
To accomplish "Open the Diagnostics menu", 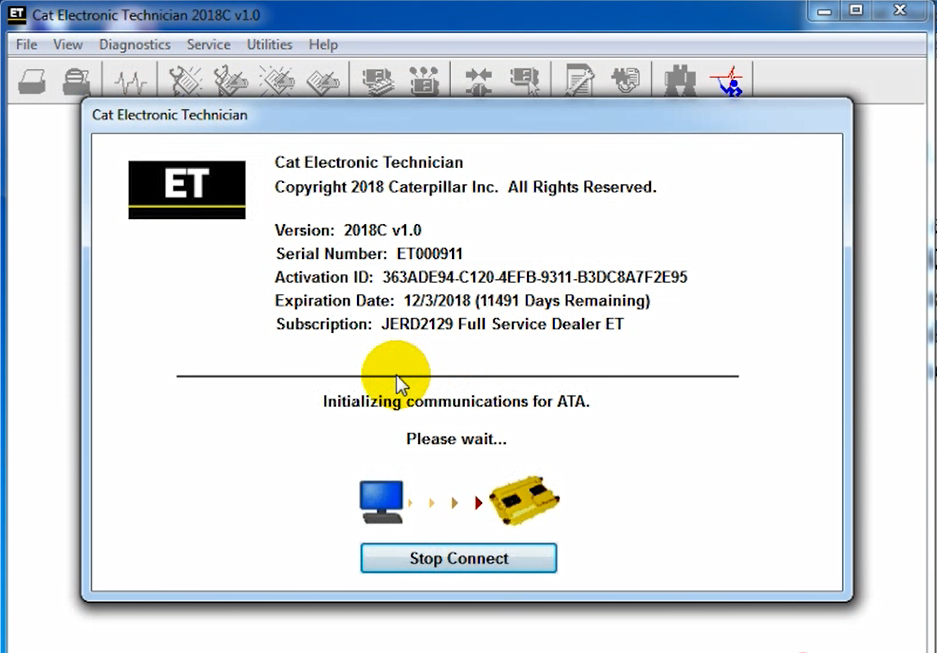I will 134,45.
